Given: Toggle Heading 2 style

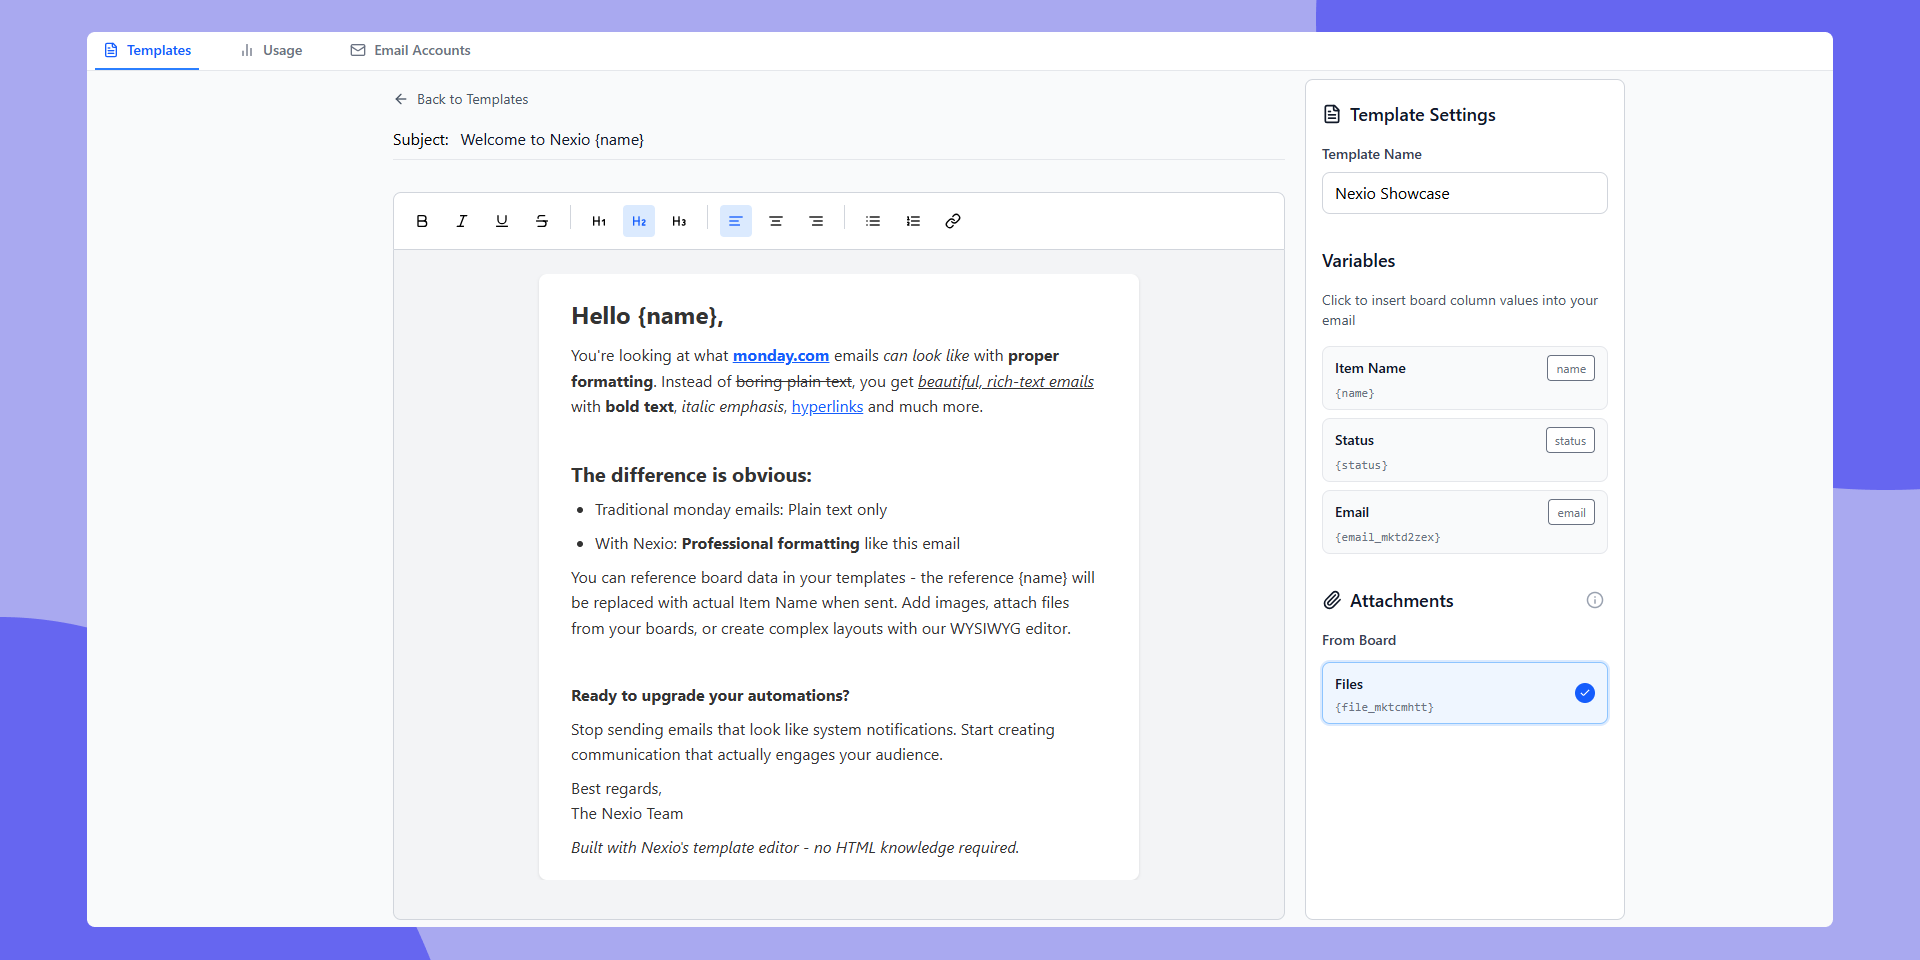Looking at the screenshot, I should tap(639, 221).
